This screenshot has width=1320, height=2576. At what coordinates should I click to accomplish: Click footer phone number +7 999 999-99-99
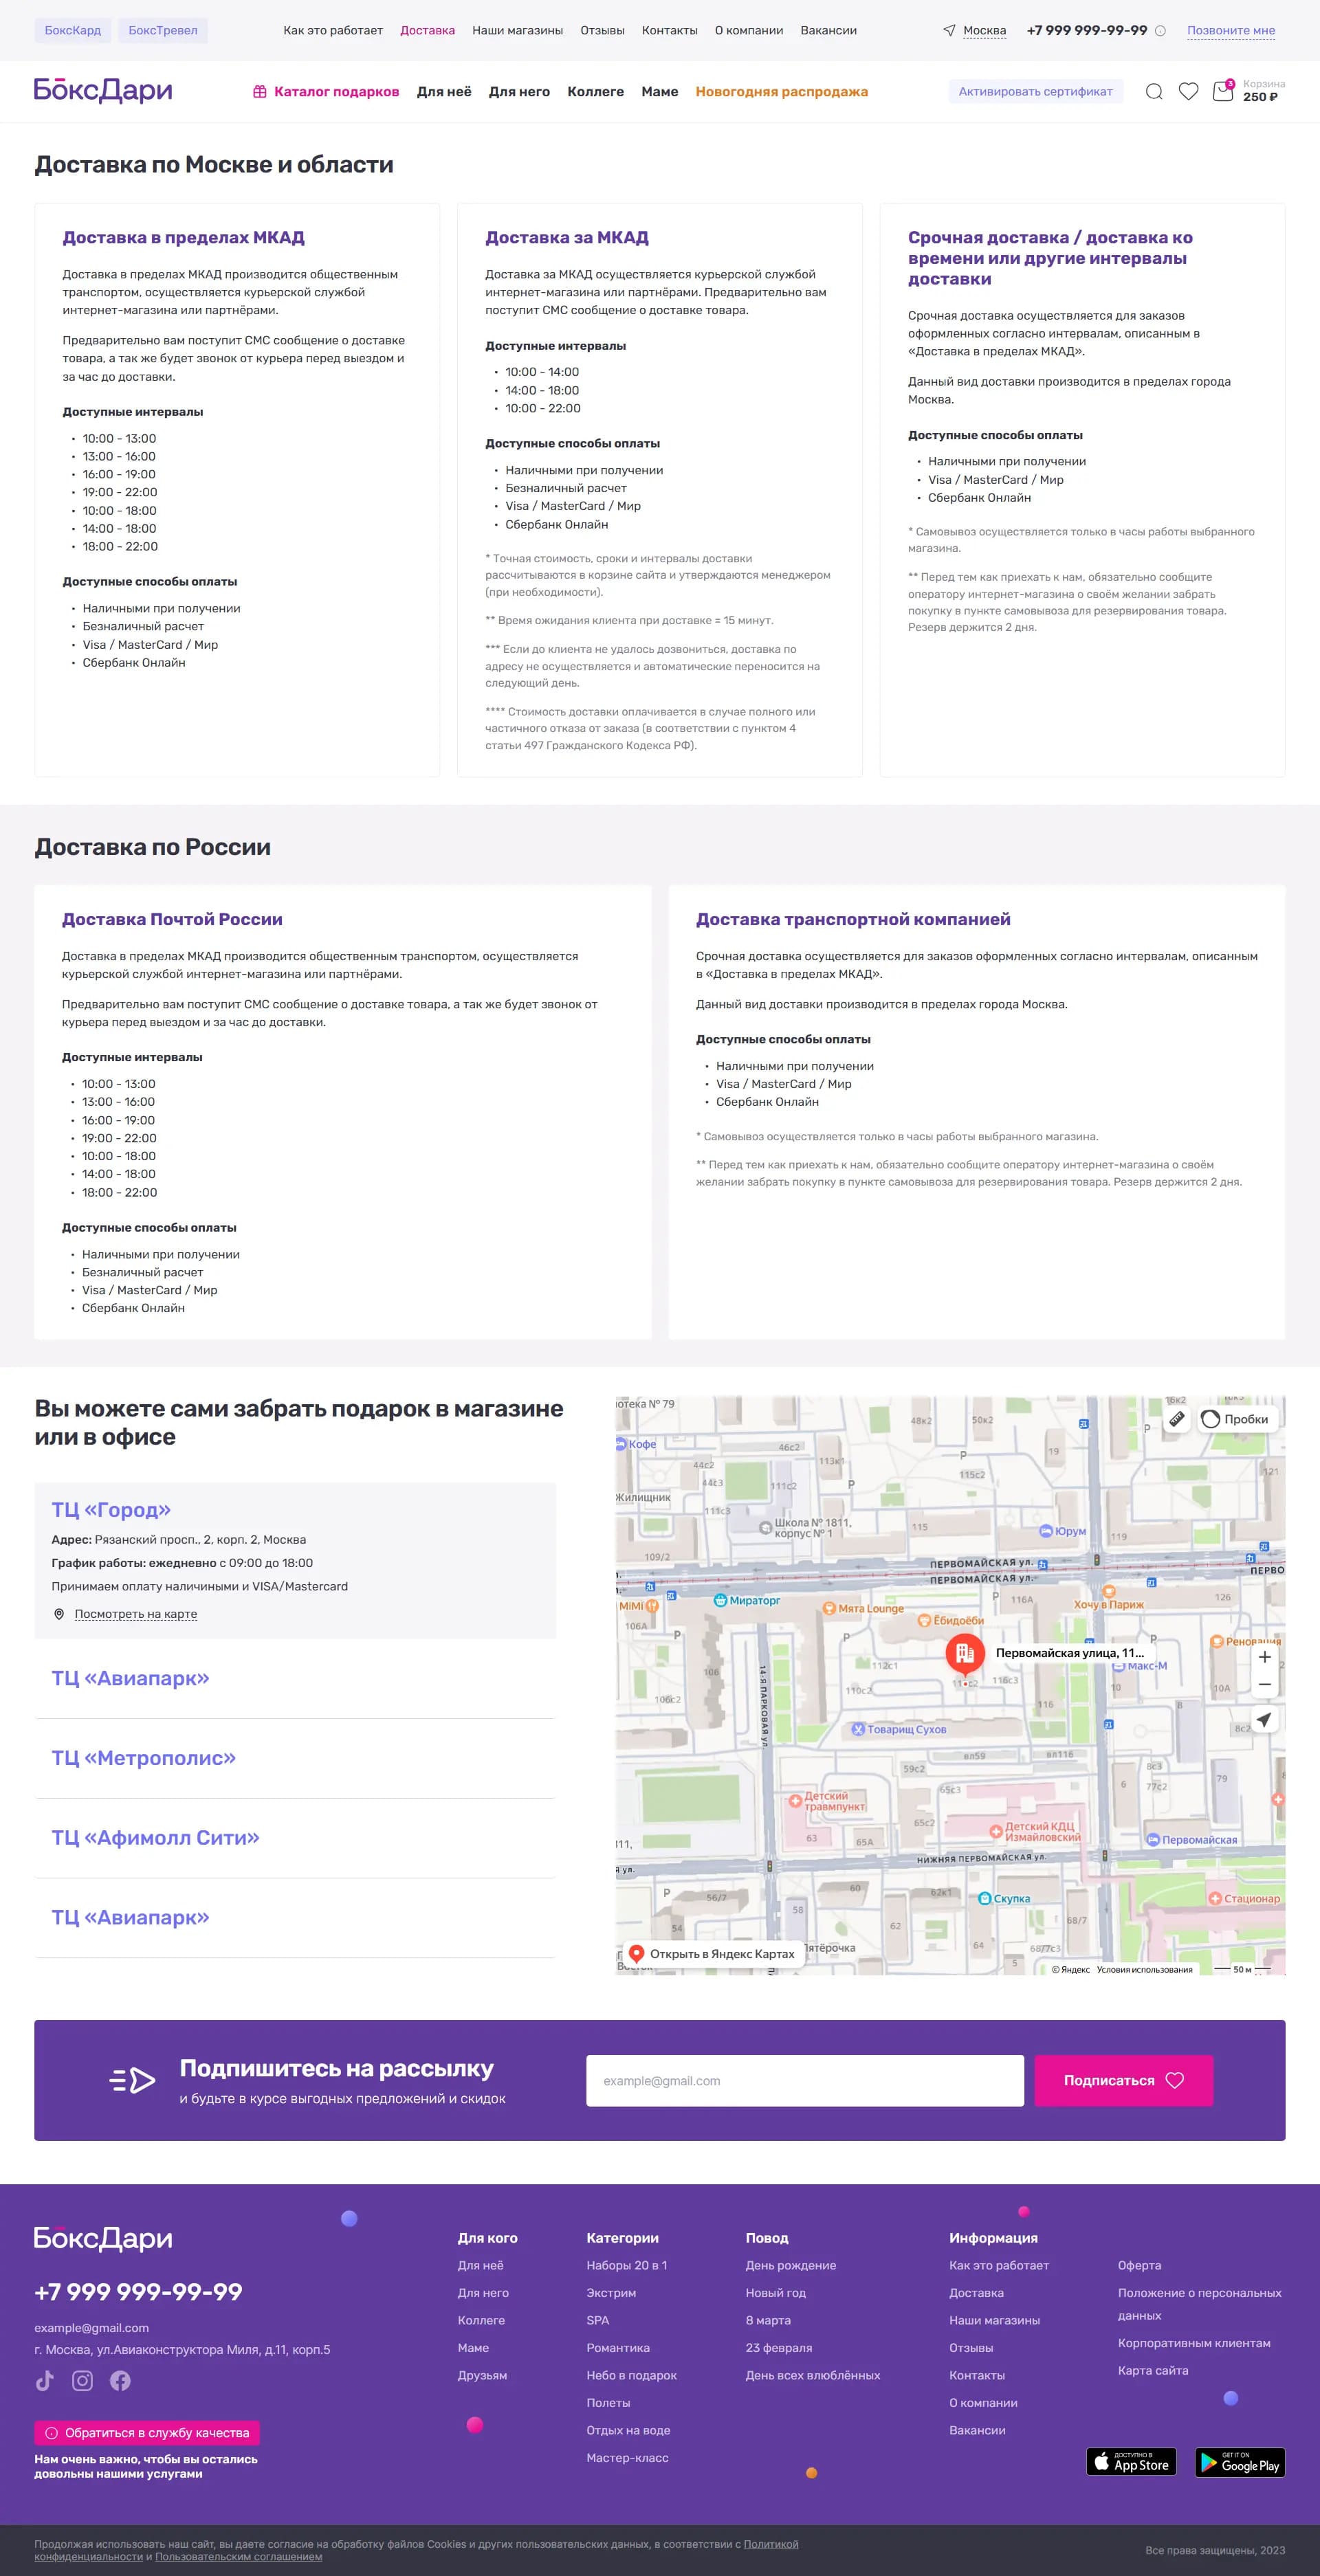(138, 2292)
